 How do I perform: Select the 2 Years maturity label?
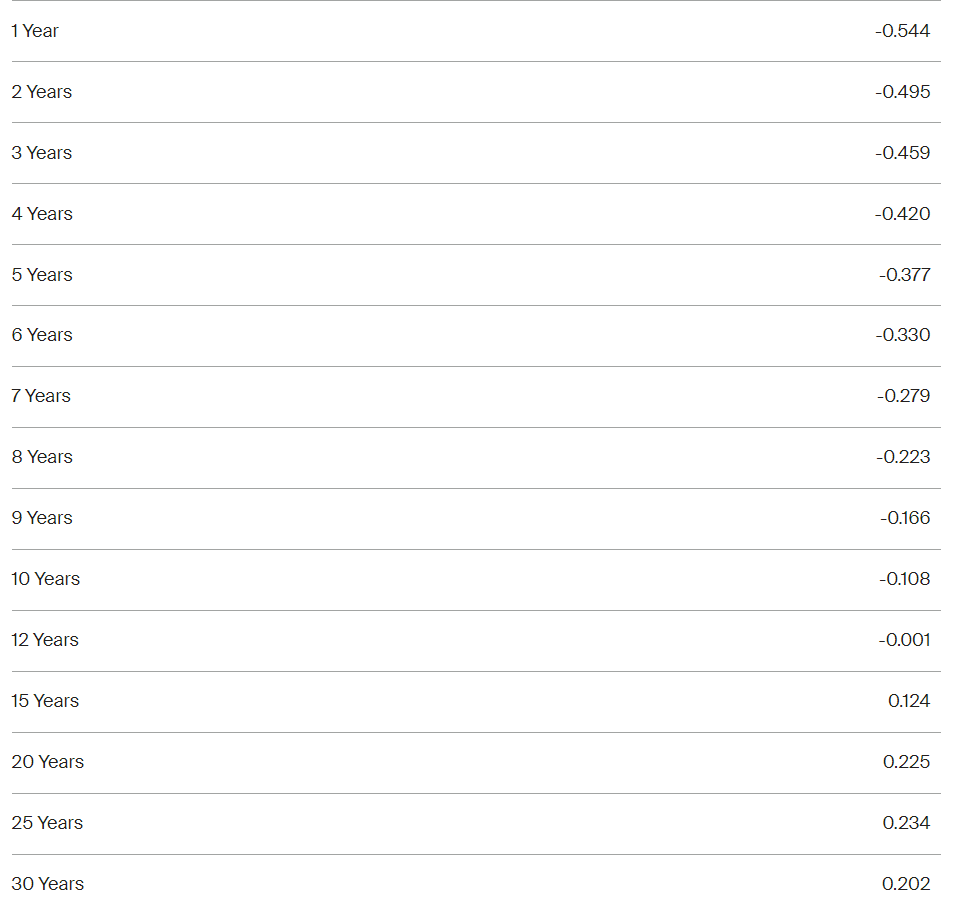point(41,92)
